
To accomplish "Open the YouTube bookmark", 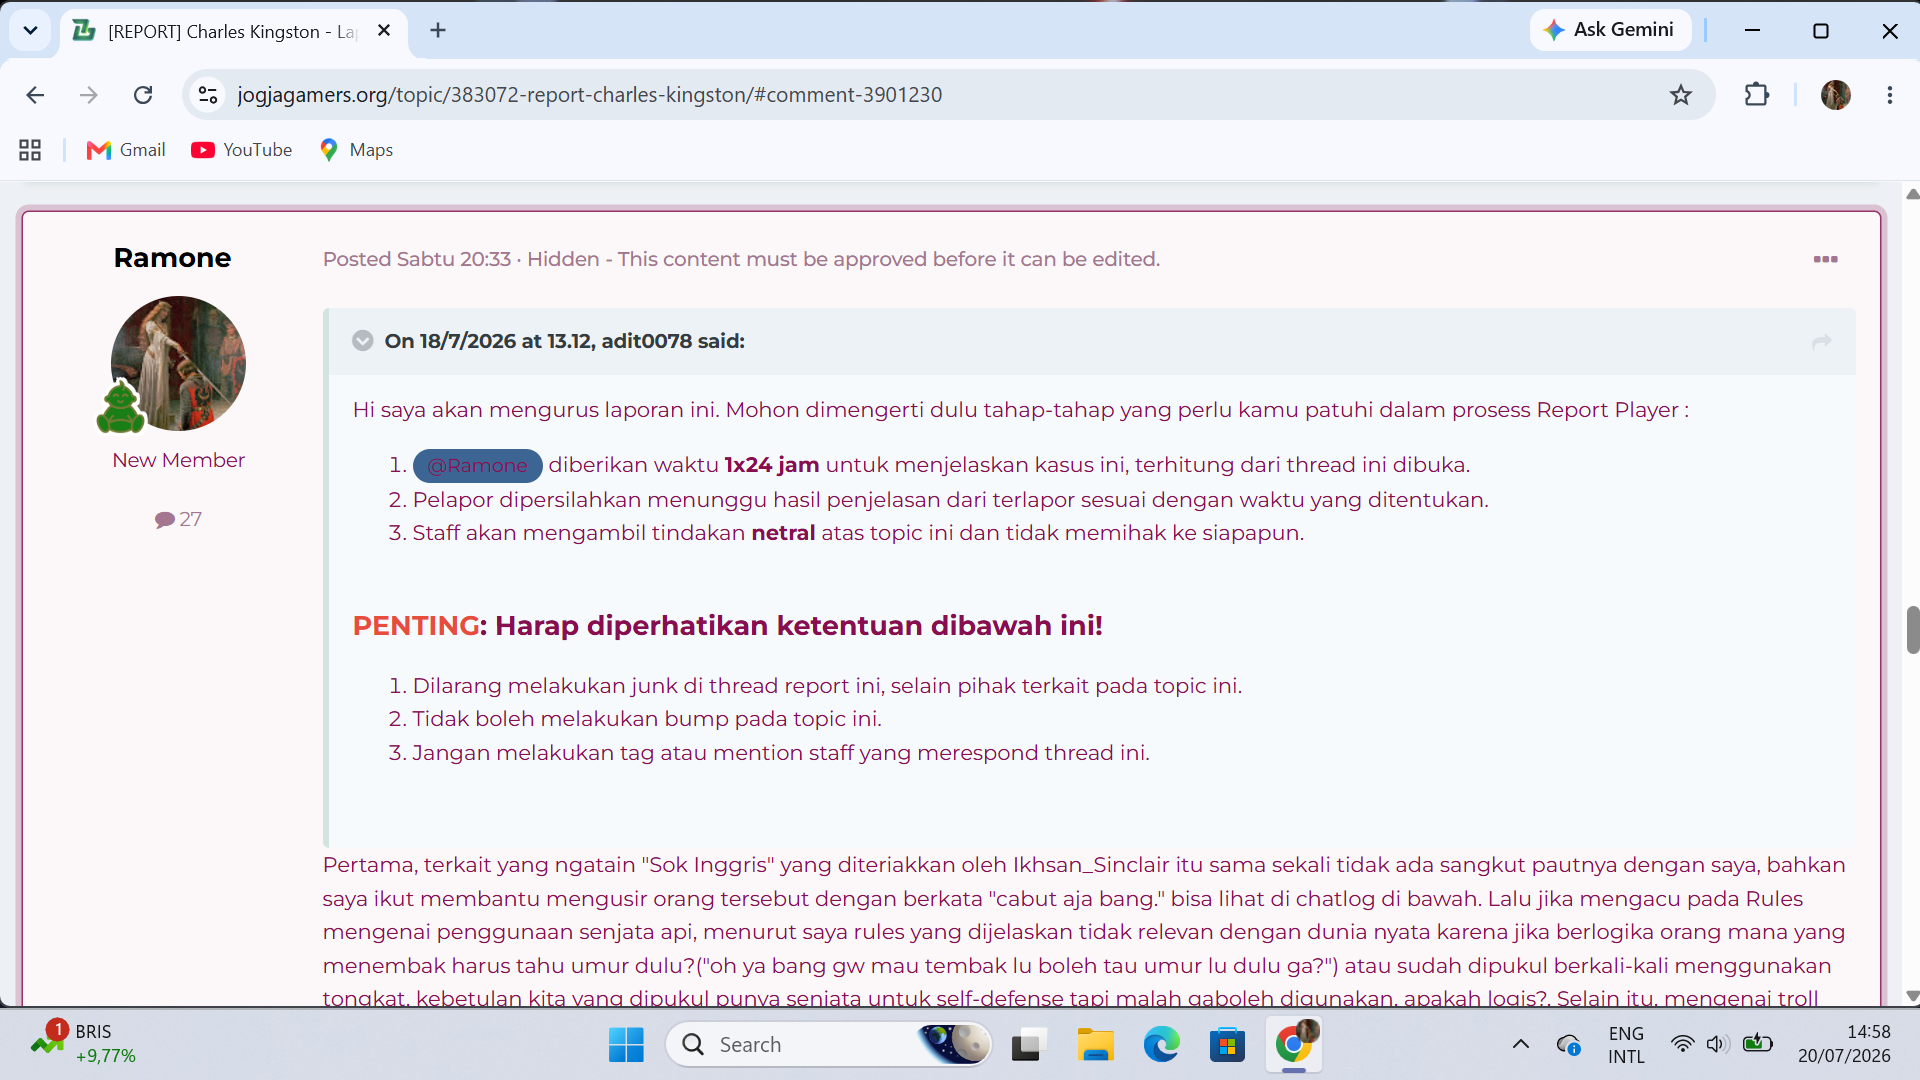I will click(x=242, y=150).
